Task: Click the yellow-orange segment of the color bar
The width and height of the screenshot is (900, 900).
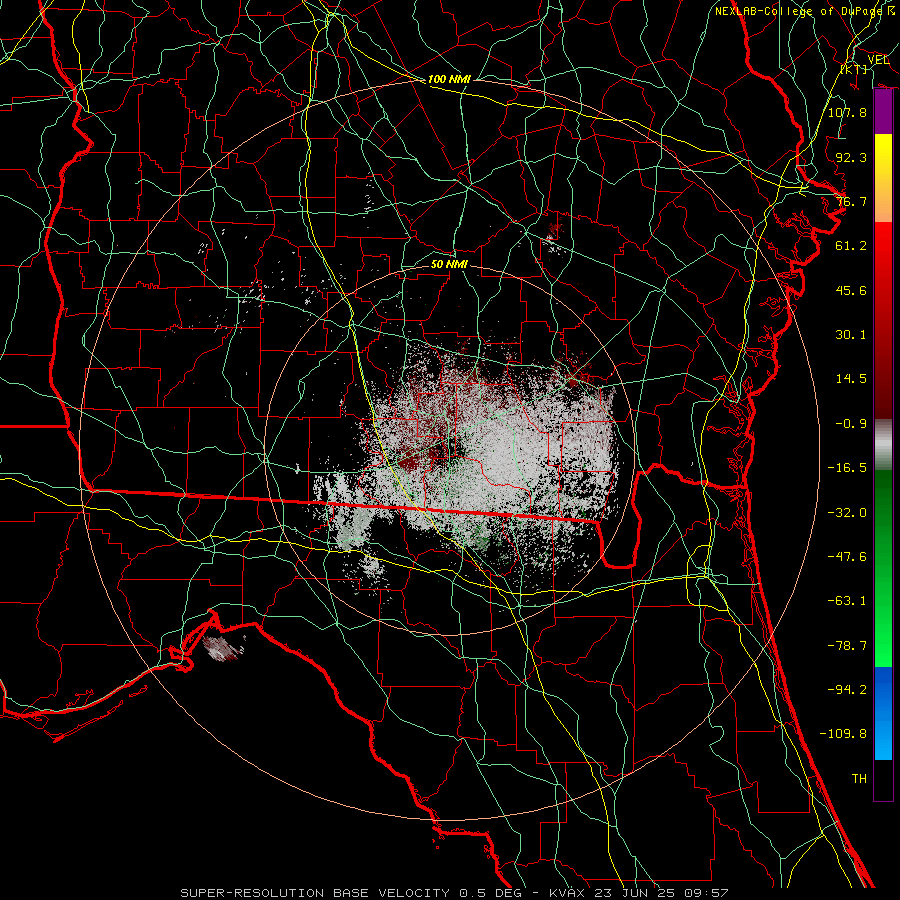Action: pos(883,178)
